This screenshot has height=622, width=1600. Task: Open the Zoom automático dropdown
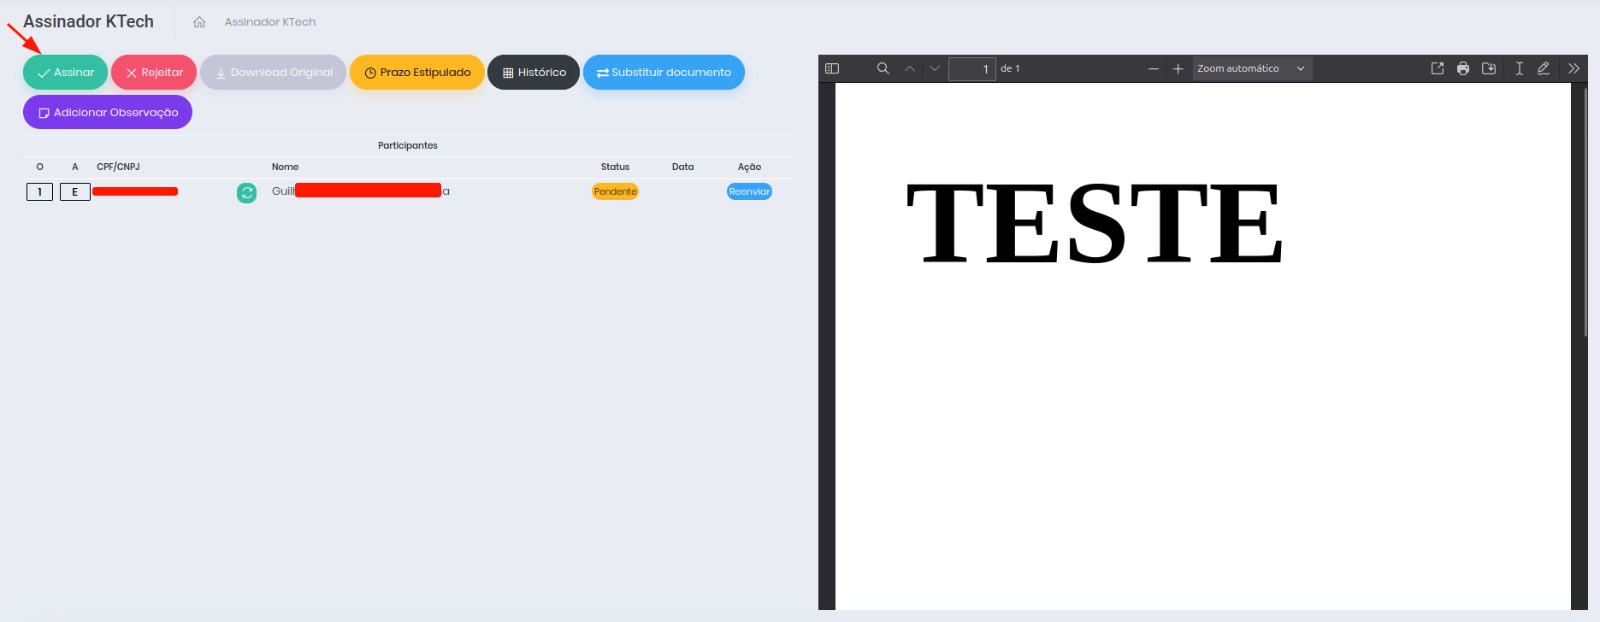(x=1251, y=69)
